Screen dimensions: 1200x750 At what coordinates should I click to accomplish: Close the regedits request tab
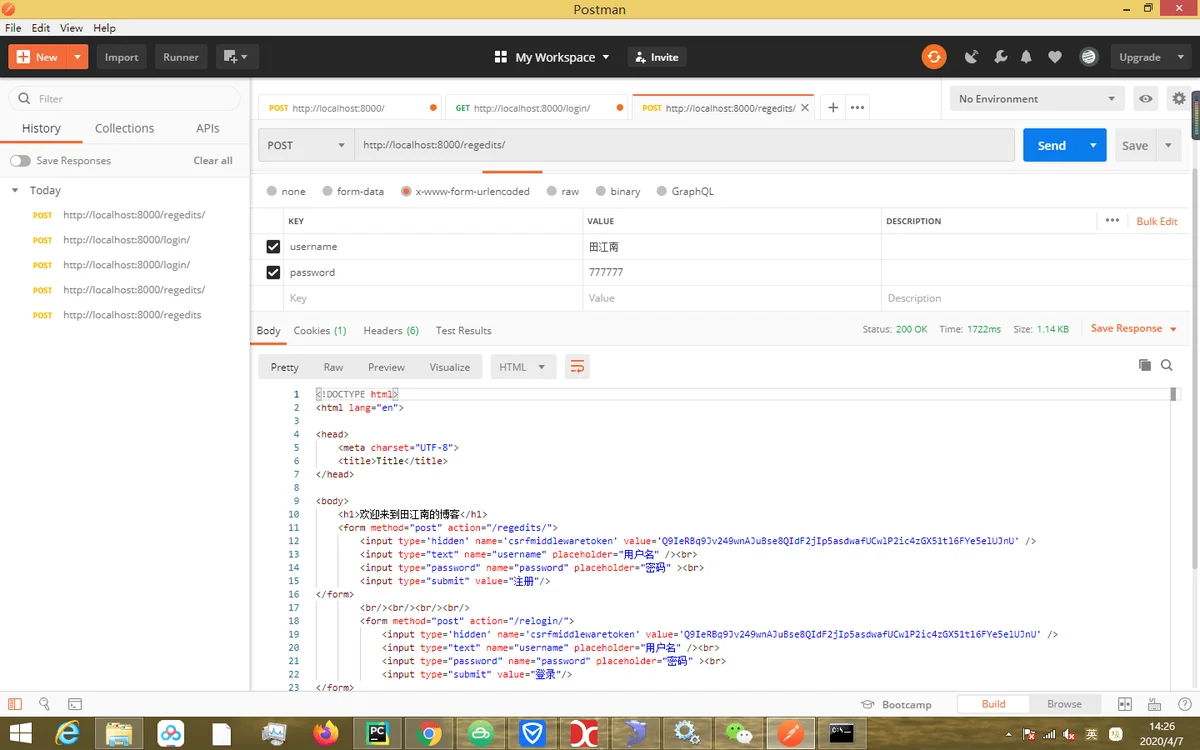coord(806,108)
